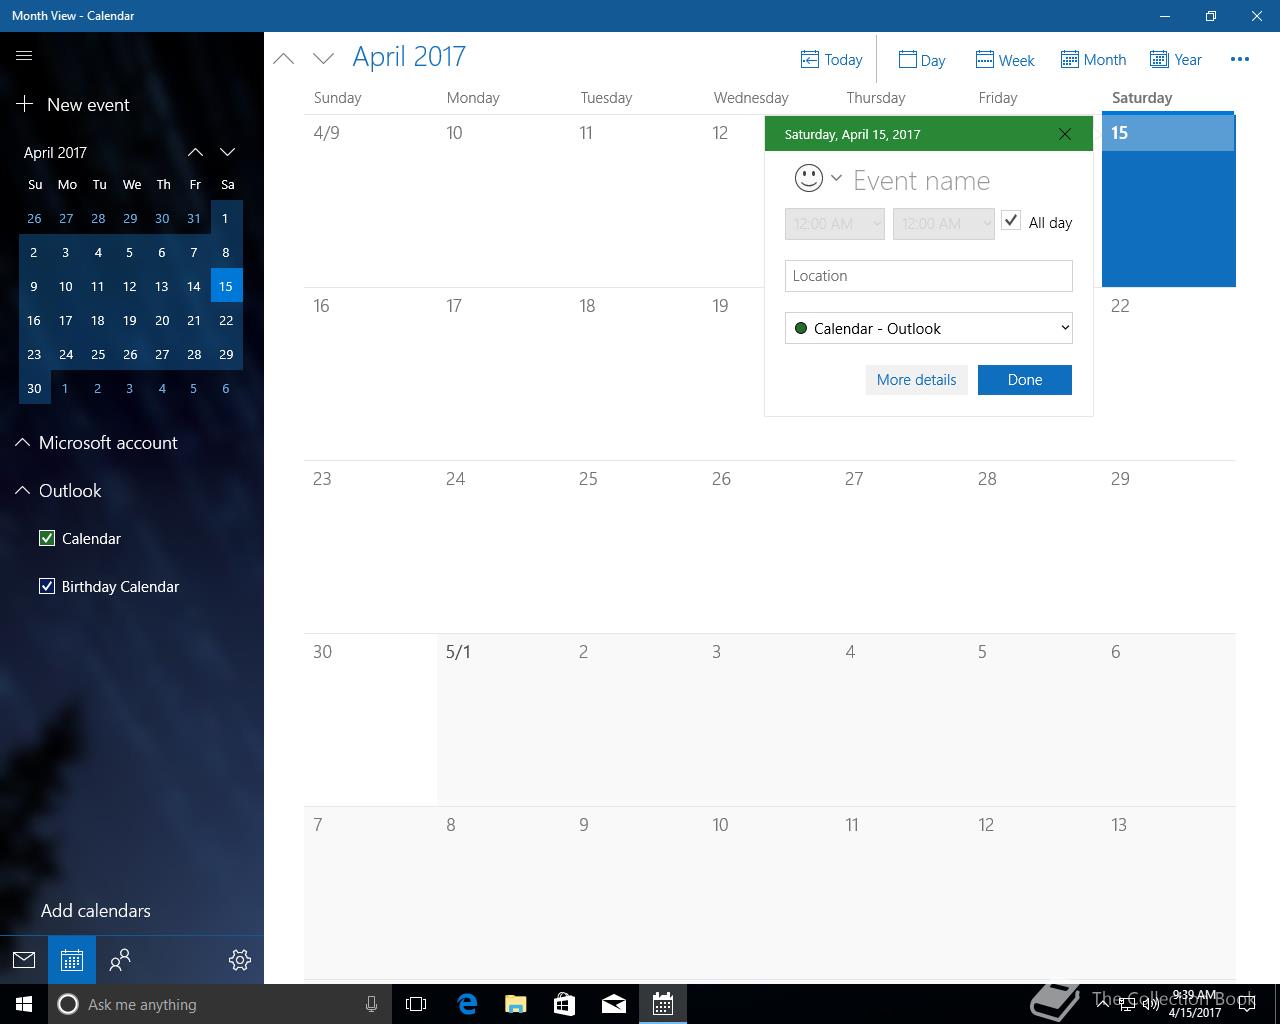Viewport: 1280px width, 1024px height.
Task: Click Add calendars
Action: (96, 911)
